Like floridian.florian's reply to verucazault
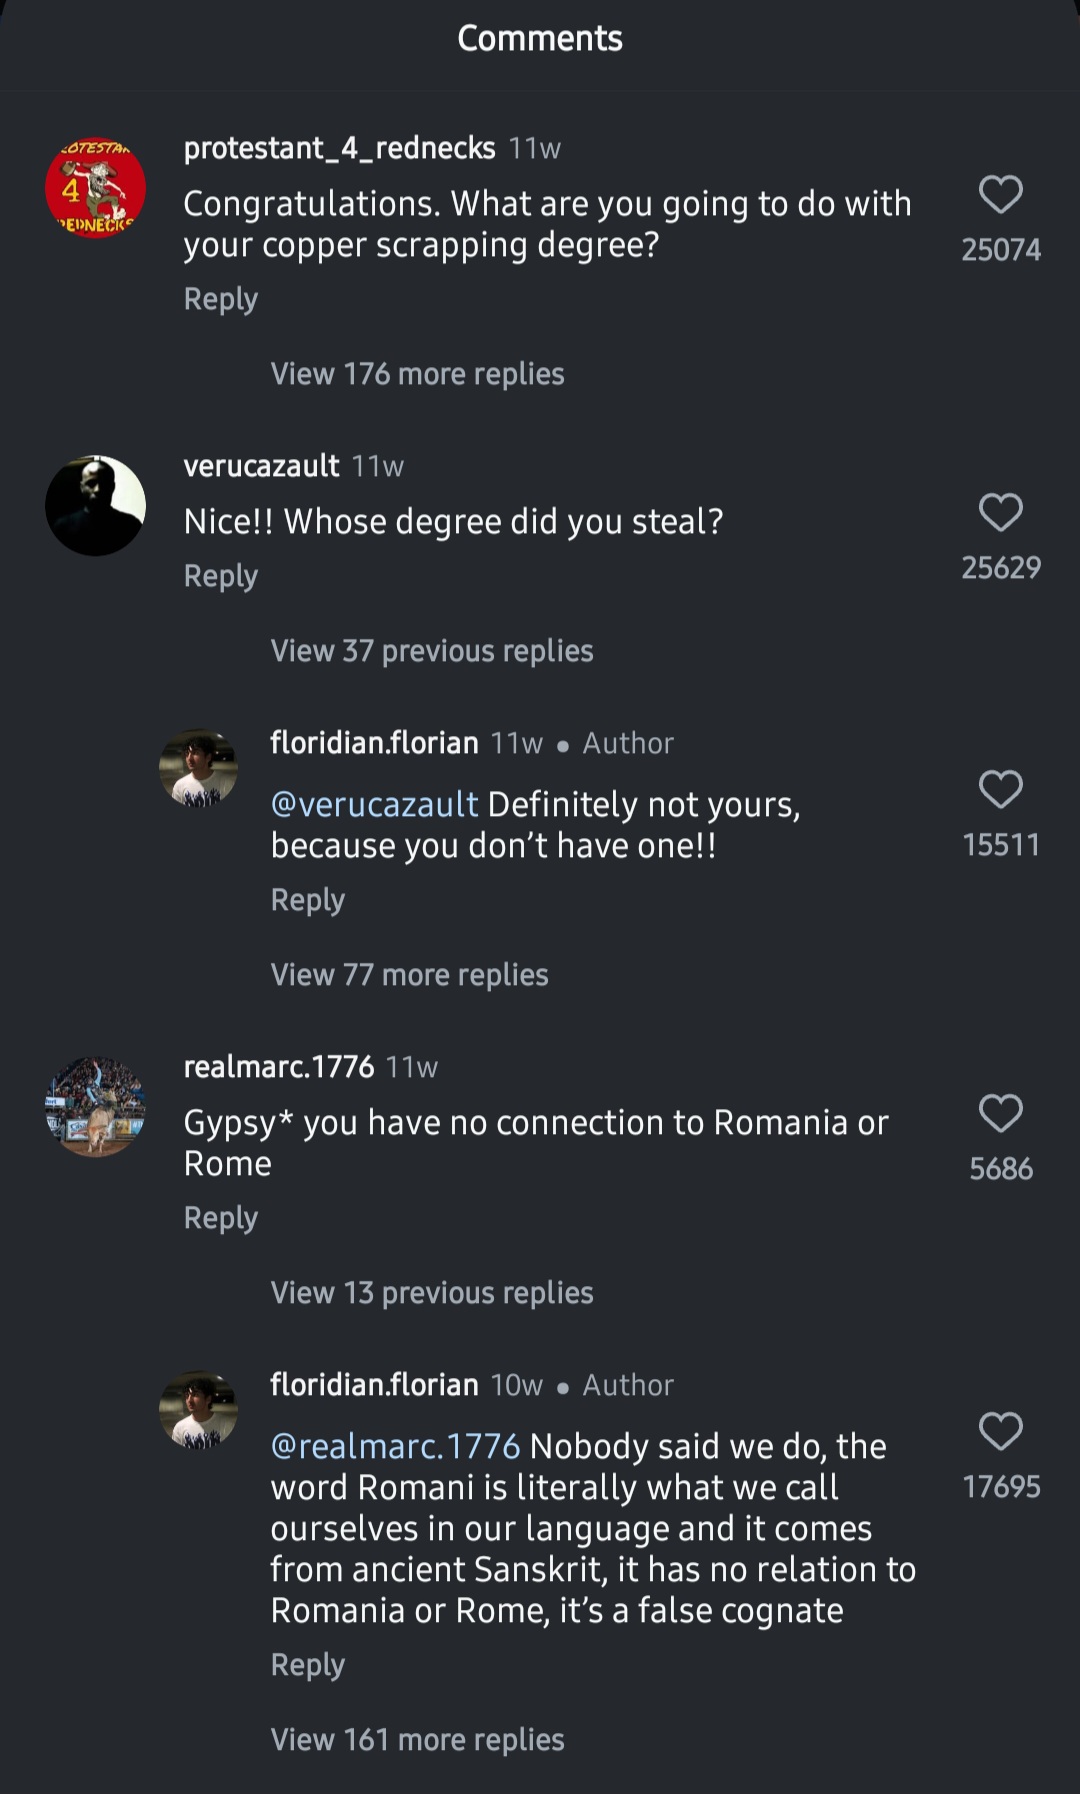This screenshot has height=1794, width=1080. point(1000,789)
